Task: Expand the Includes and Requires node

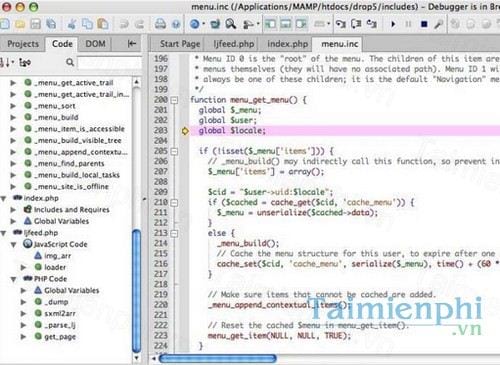Action: click(13, 210)
